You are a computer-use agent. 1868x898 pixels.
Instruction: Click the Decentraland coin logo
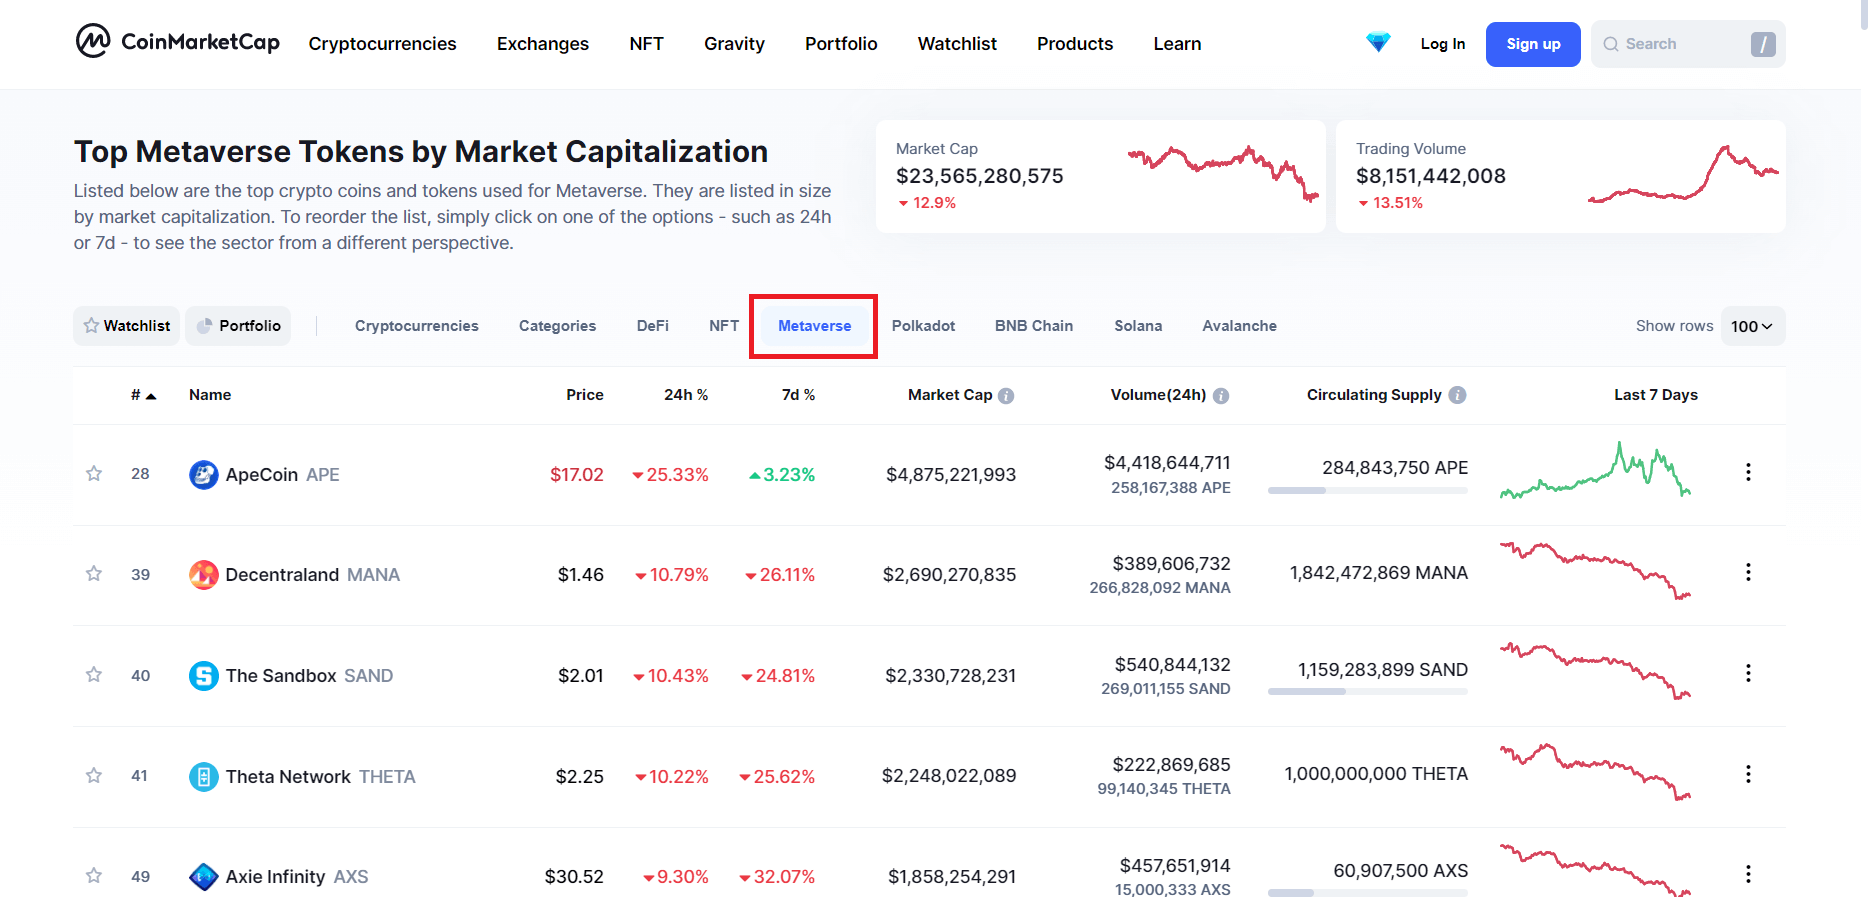click(x=204, y=575)
